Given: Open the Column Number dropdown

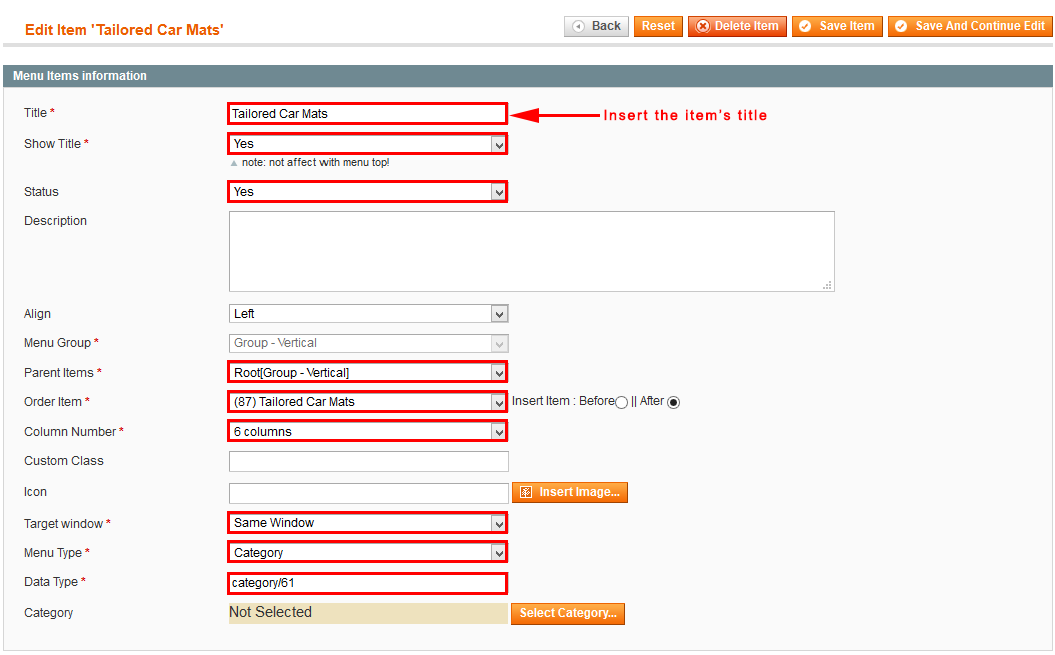Looking at the screenshot, I should tap(367, 432).
